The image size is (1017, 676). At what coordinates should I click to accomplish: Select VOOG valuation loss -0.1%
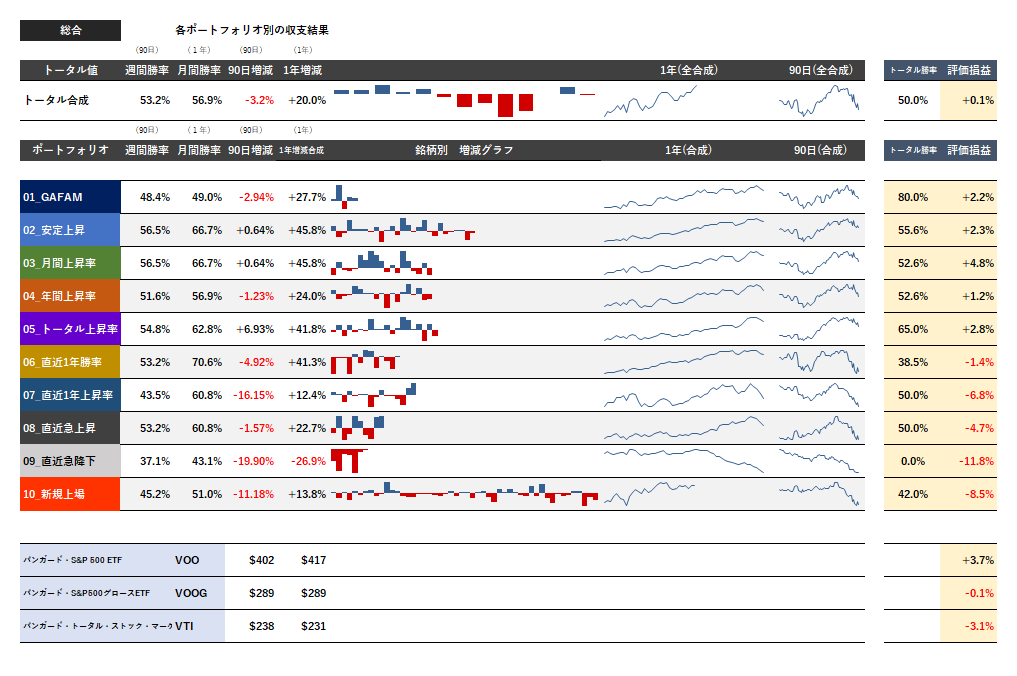click(979, 594)
